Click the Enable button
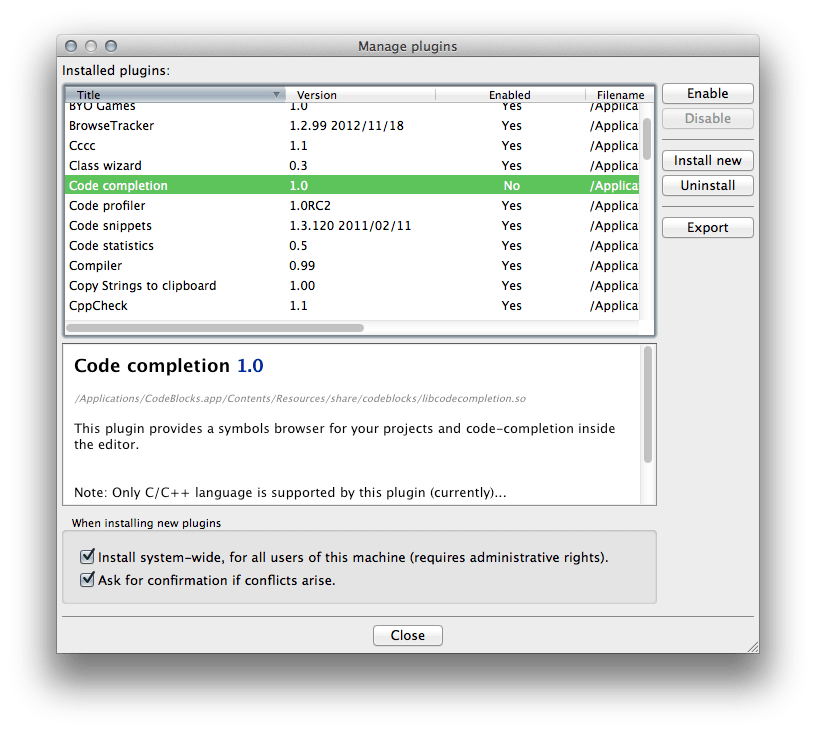This screenshot has width=816, height=732. click(707, 93)
